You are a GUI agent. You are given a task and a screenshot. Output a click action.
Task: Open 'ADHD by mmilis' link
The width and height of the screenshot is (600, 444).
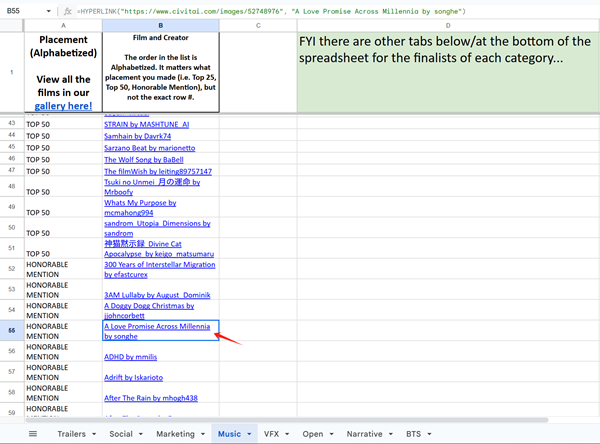coord(130,355)
